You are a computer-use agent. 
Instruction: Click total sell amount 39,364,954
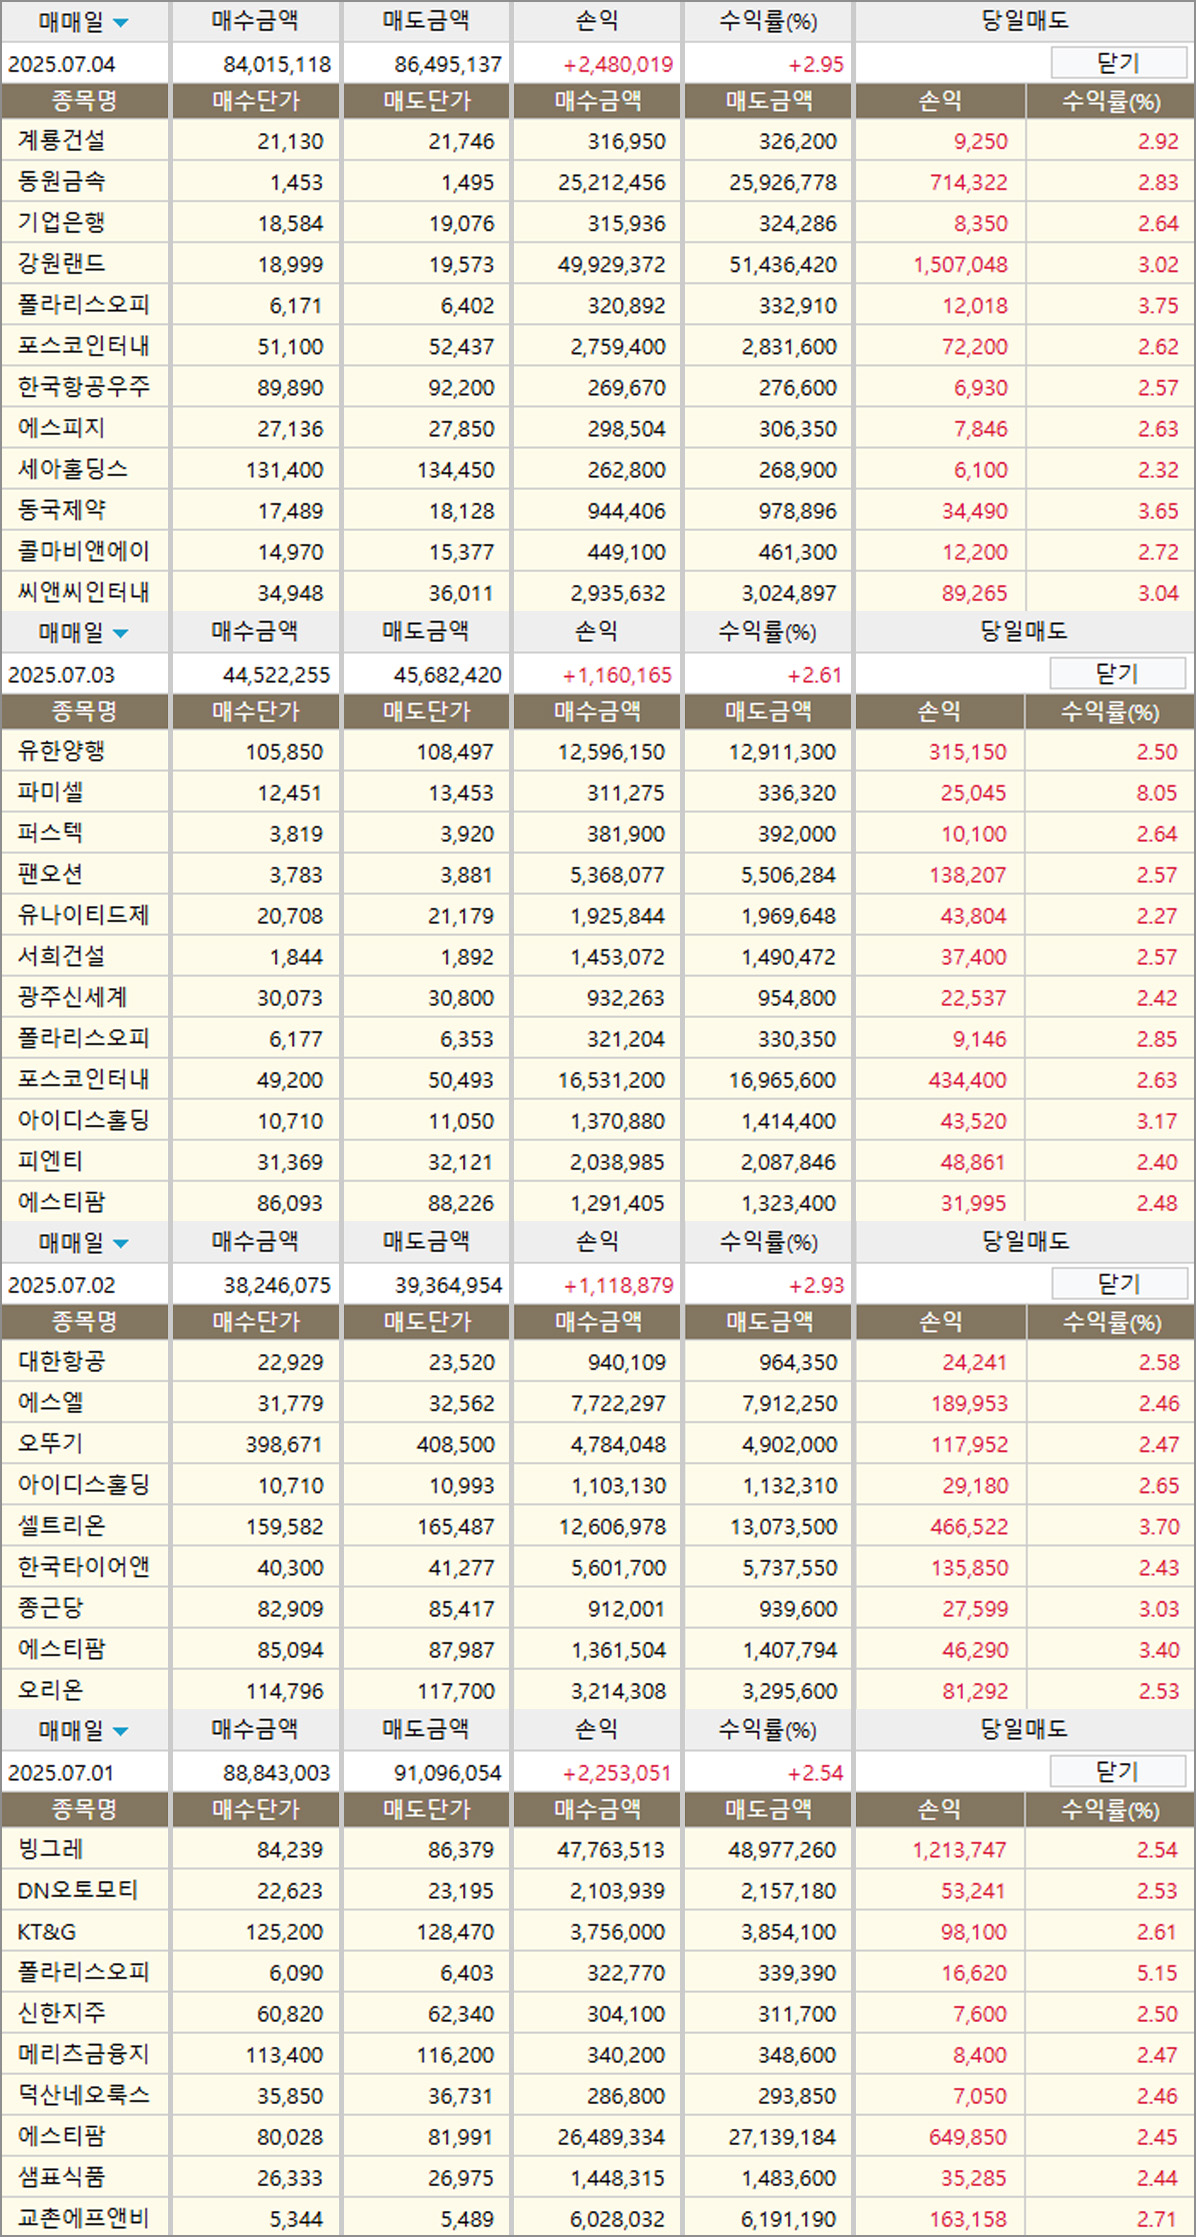(x=448, y=1285)
